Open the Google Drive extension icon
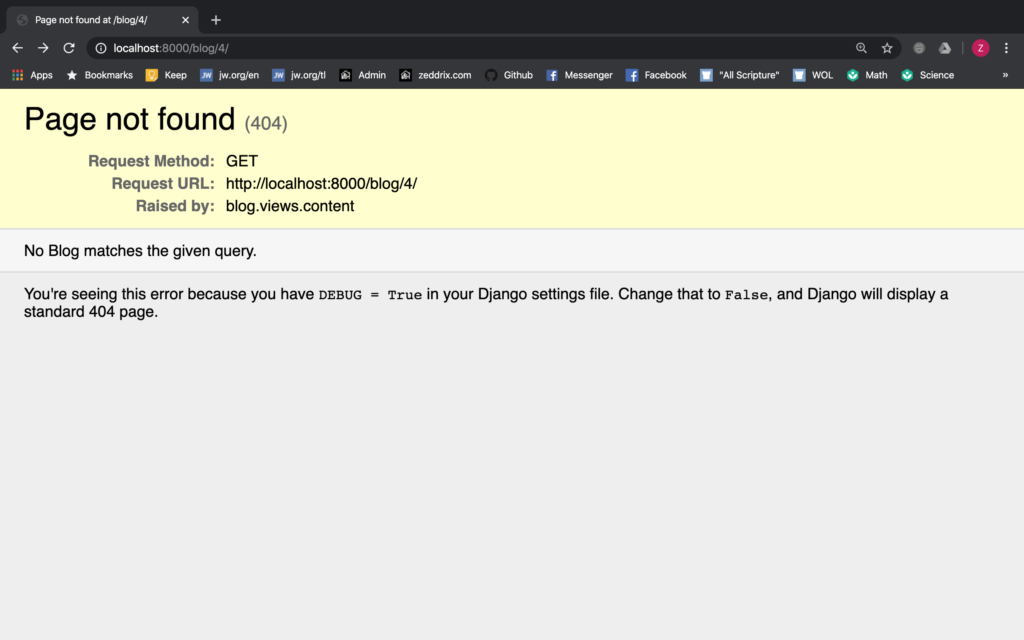The image size is (1024, 640). tap(945, 48)
